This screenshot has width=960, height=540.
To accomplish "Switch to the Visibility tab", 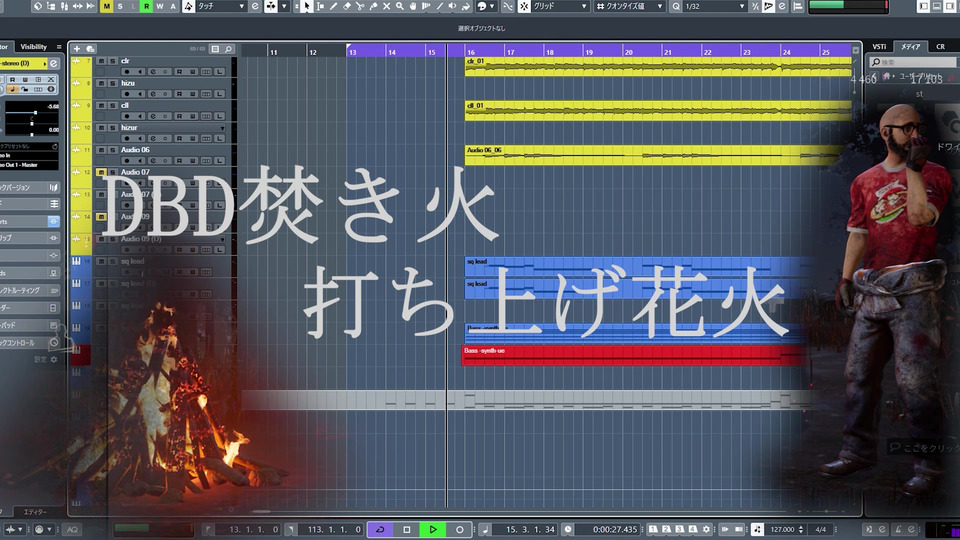I will pos(34,47).
